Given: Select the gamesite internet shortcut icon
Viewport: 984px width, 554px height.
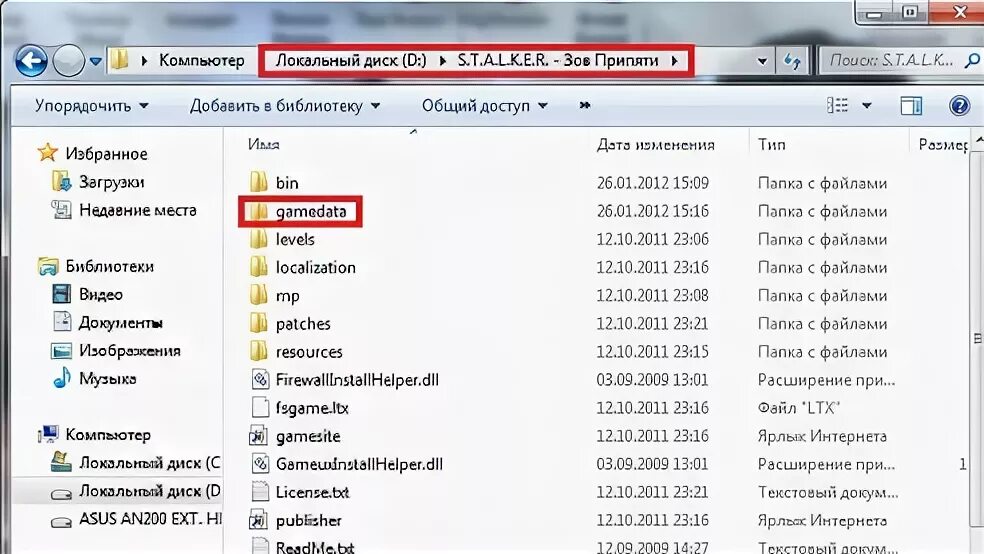Looking at the screenshot, I should [x=259, y=435].
